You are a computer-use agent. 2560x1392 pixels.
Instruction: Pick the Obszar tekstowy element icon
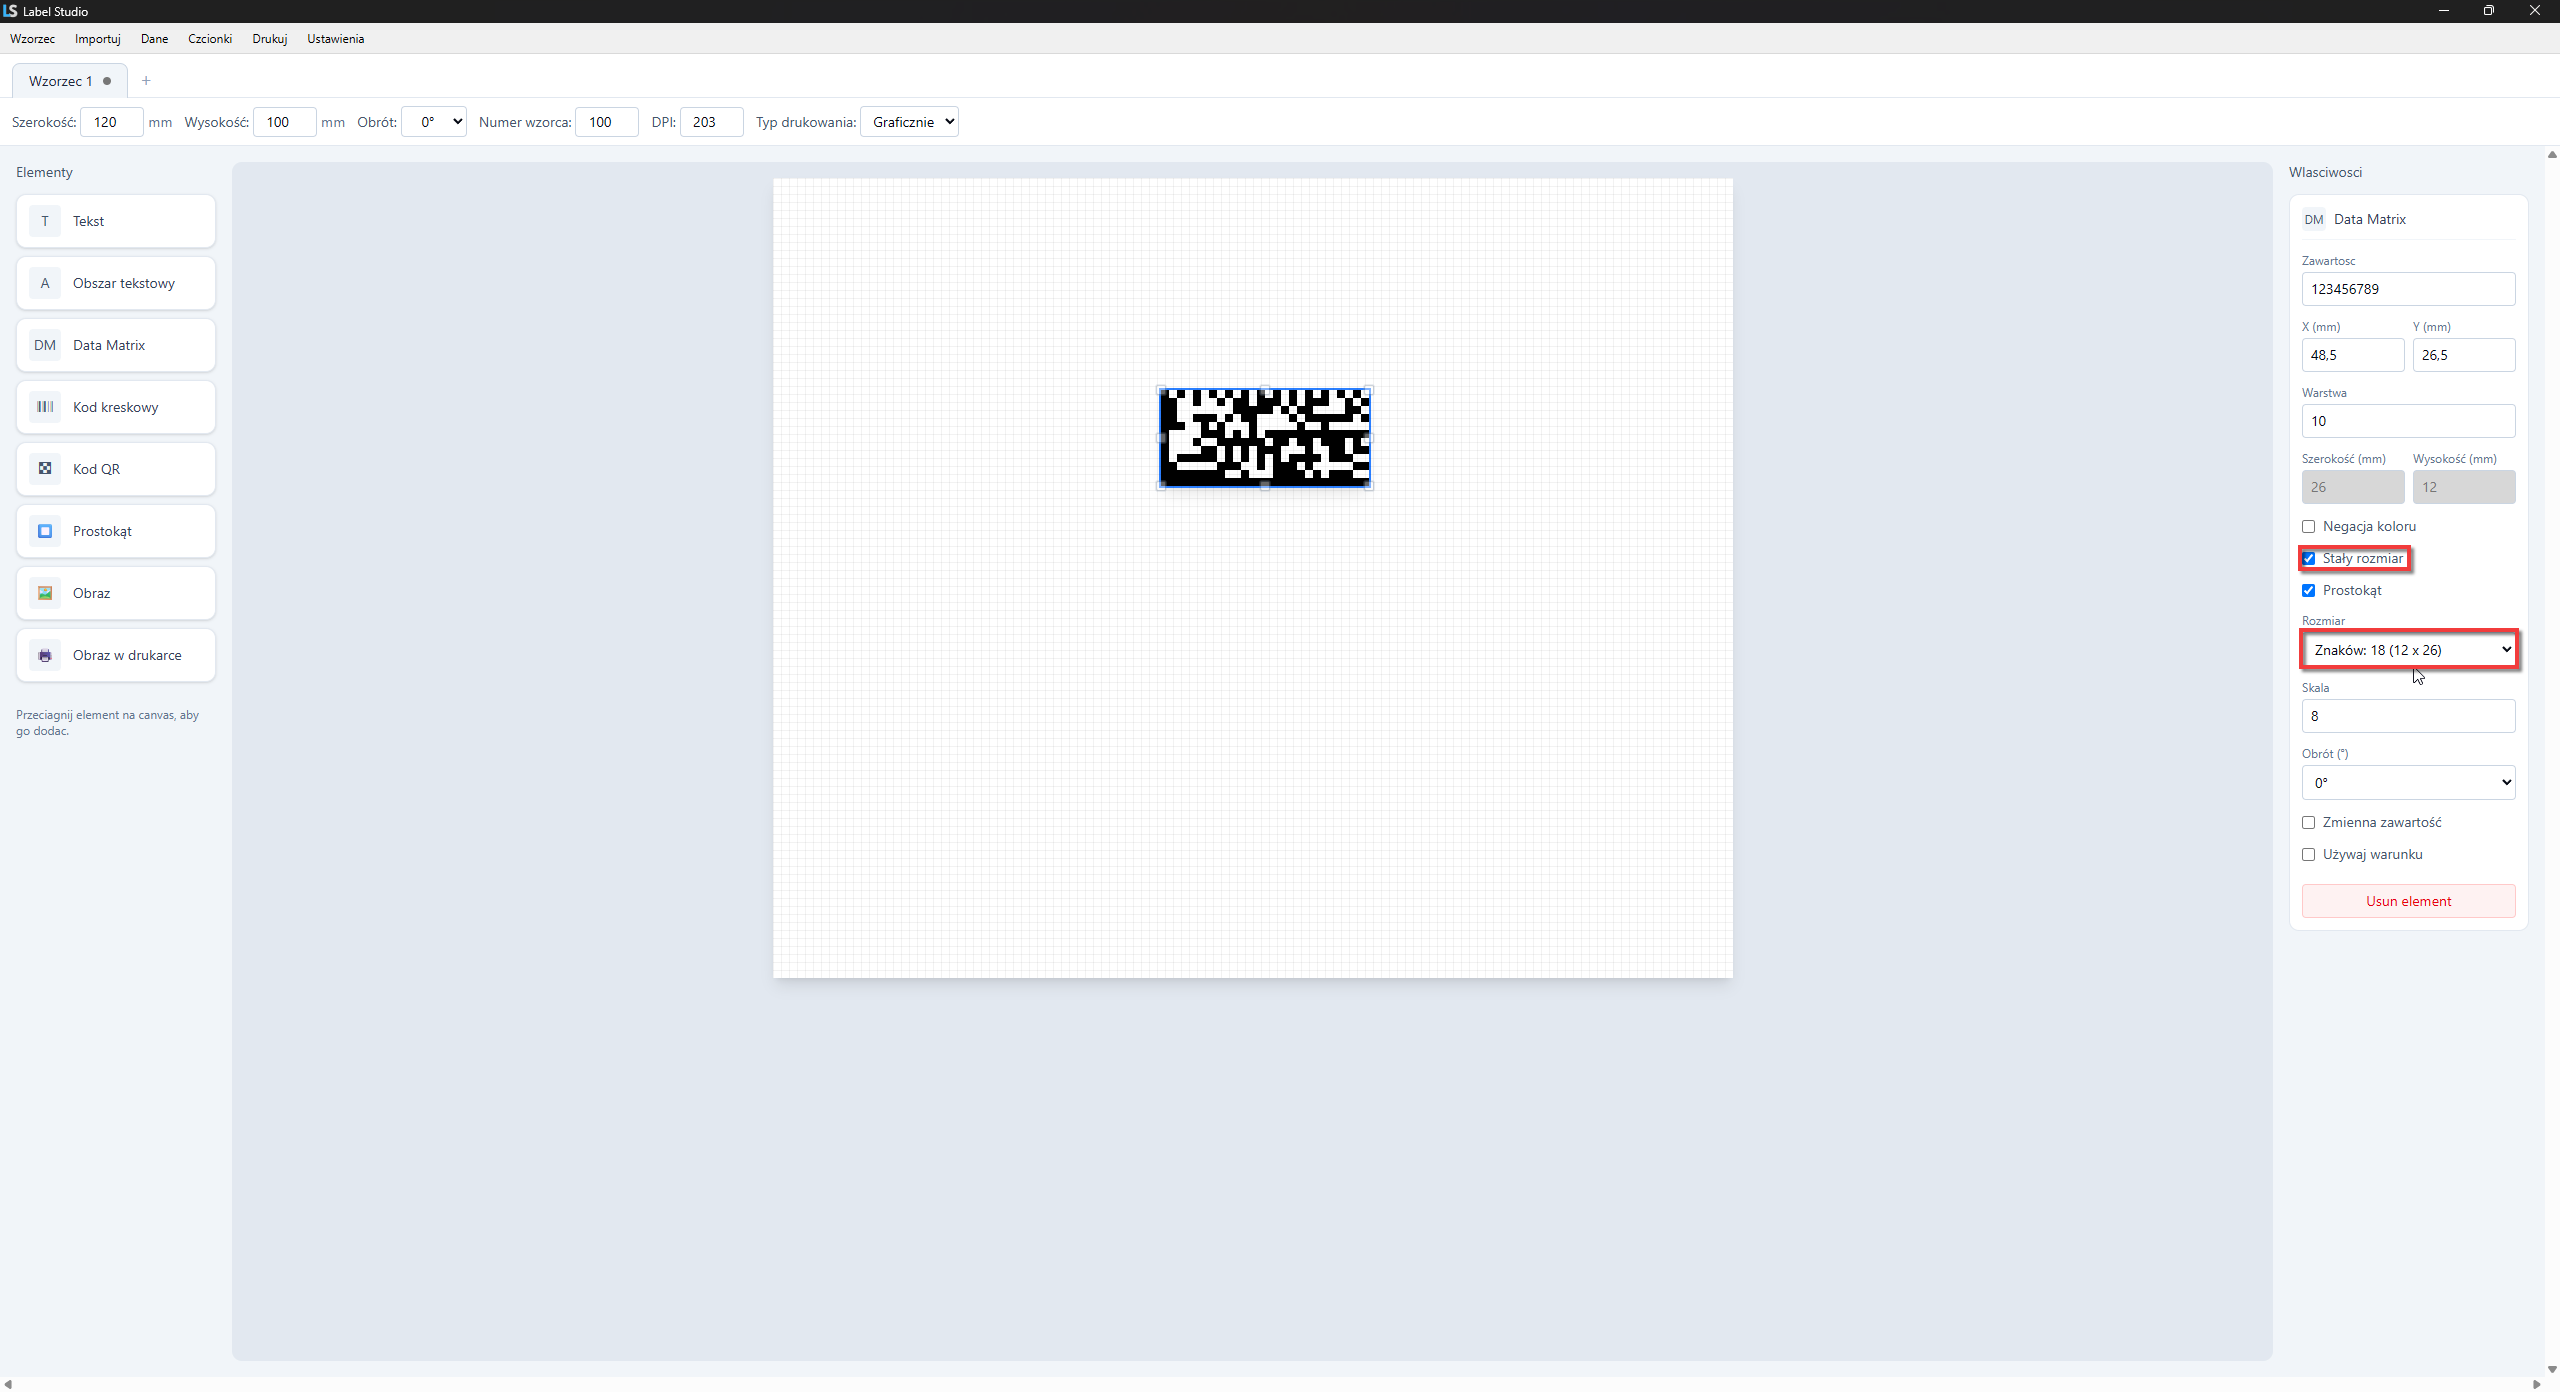click(x=45, y=283)
